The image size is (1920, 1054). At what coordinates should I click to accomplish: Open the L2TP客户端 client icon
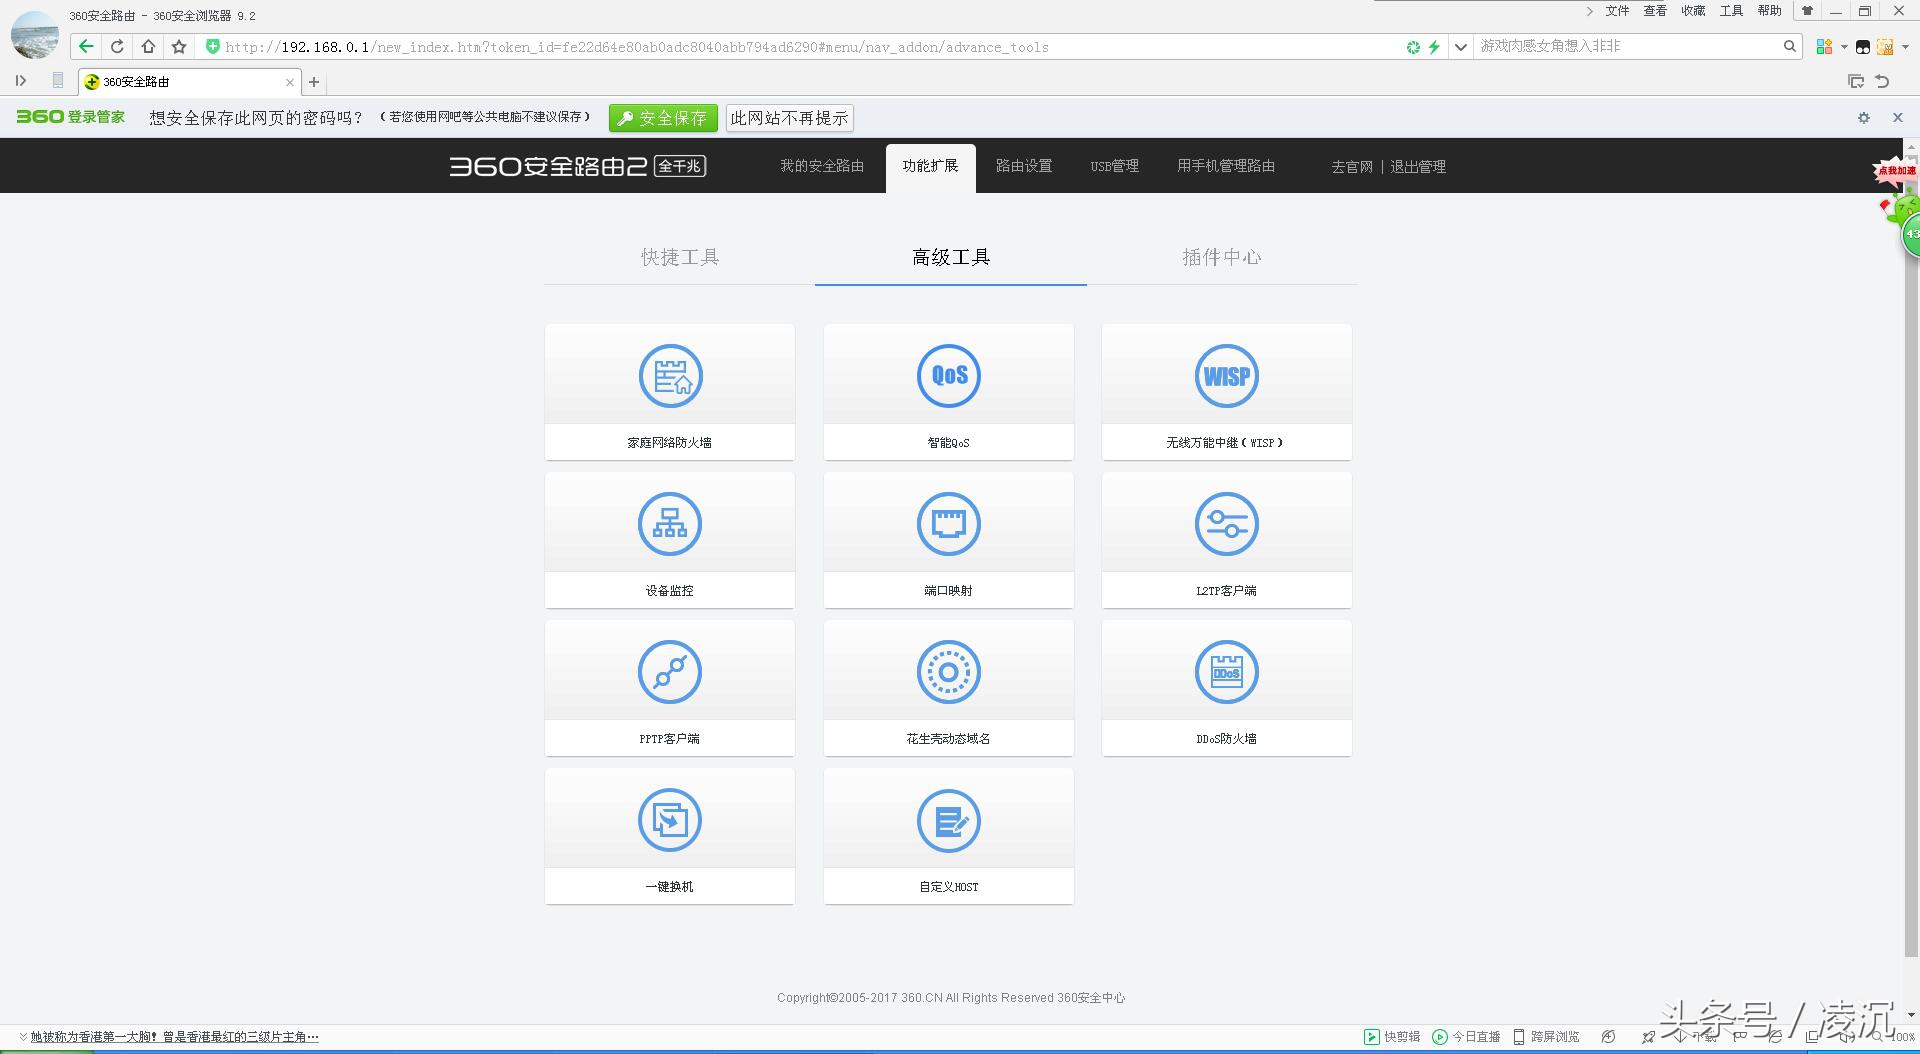pos(1226,525)
